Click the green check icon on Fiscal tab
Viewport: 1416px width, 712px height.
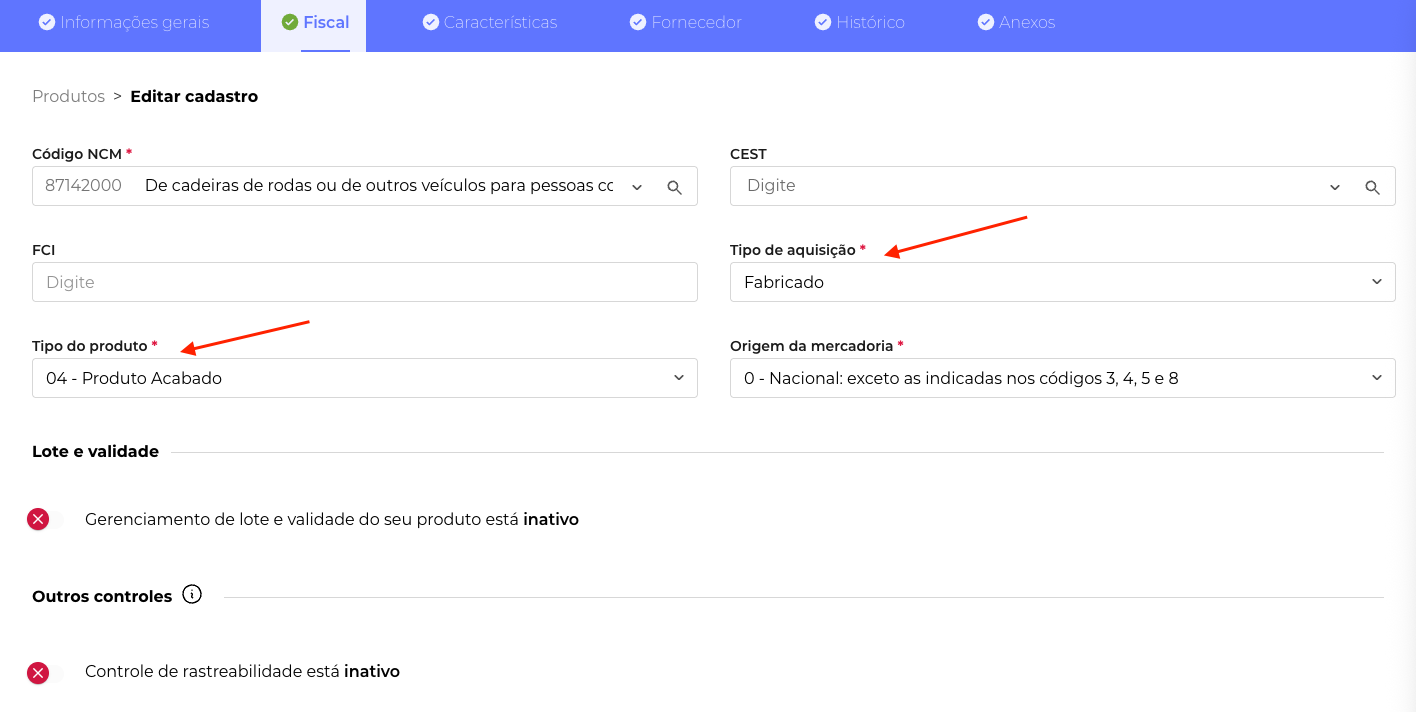(x=290, y=22)
